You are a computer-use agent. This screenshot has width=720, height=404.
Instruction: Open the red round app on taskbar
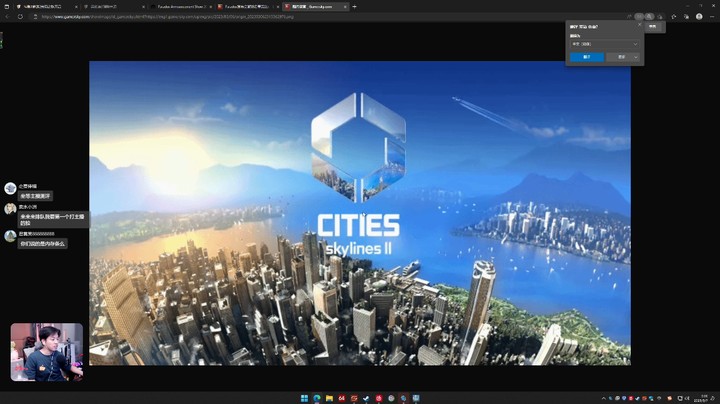(379, 398)
